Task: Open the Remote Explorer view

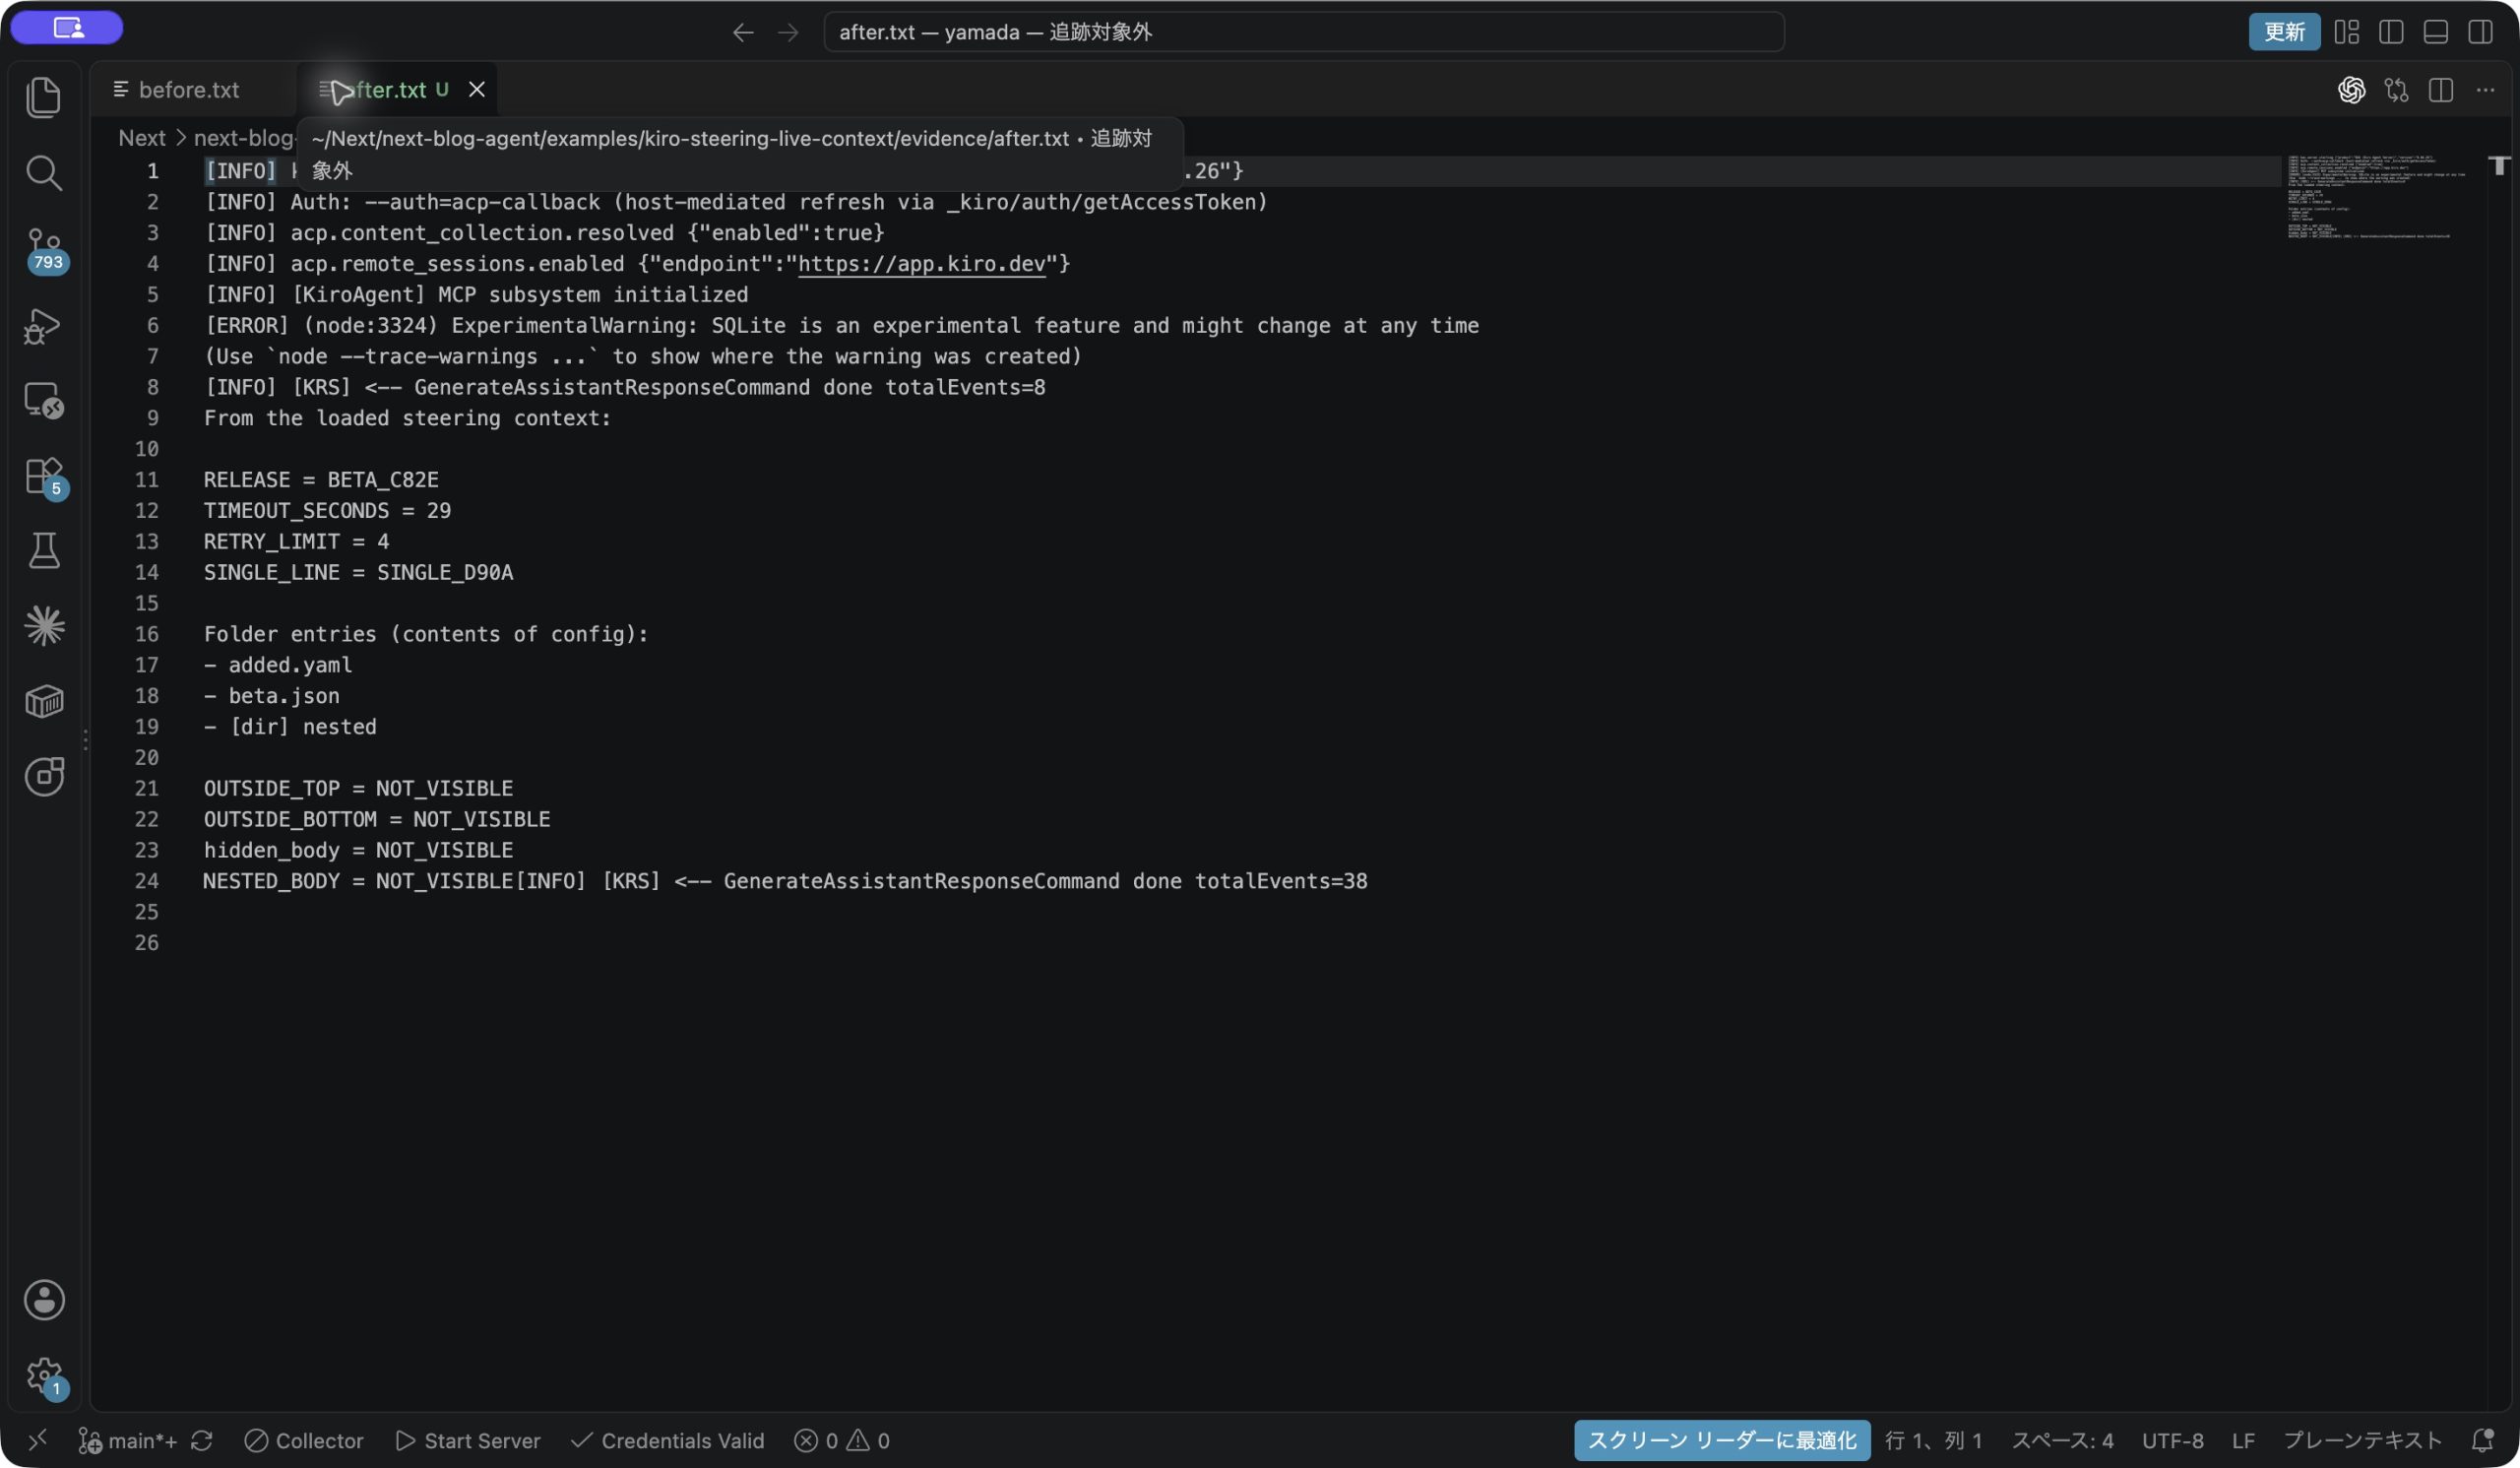Action: click(x=44, y=401)
